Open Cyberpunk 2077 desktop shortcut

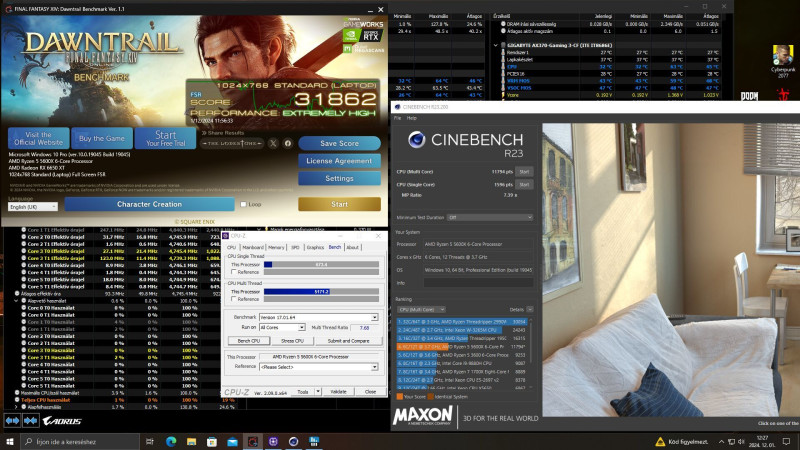tap(782, 61)
